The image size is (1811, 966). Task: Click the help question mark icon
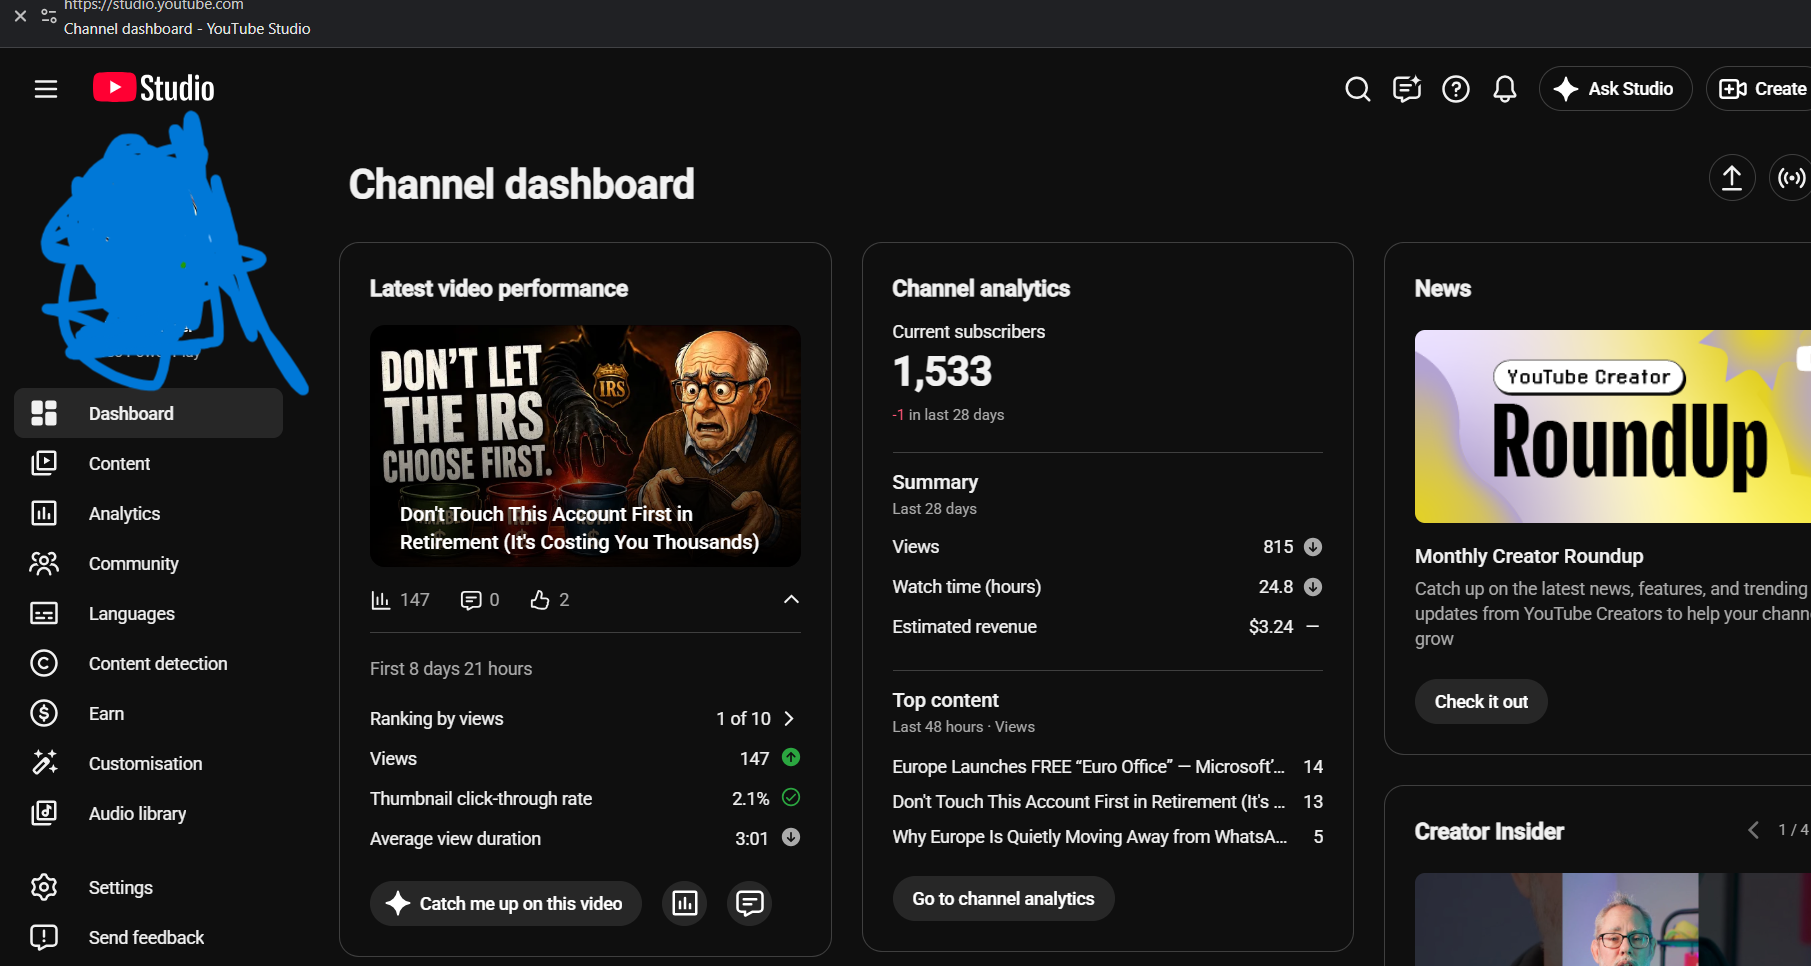point(1456,89)
